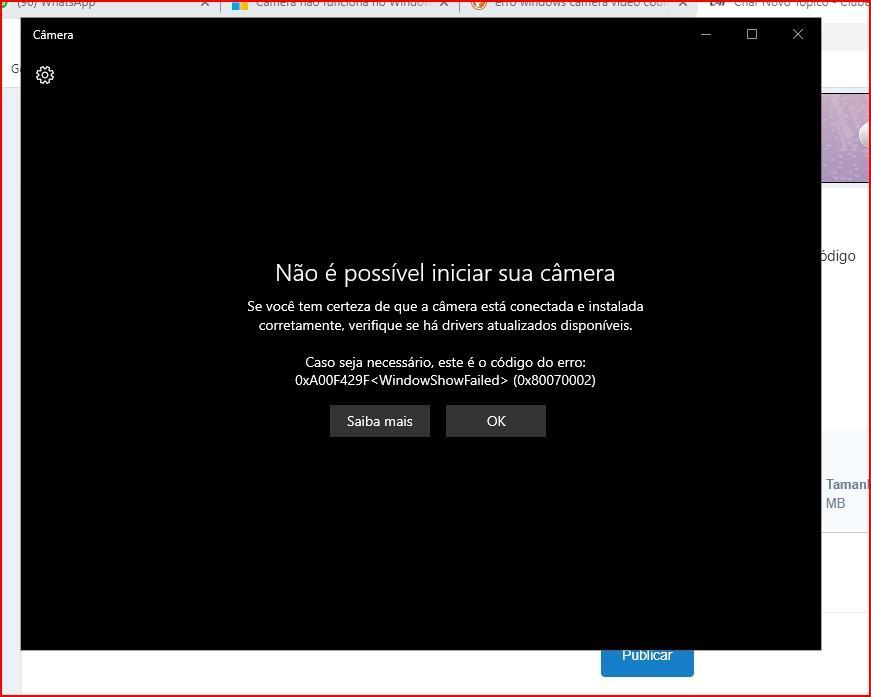The image size is (871, 697).
Task: Click the heading Não é possível iniciar sua câmera
Action: 445,273
